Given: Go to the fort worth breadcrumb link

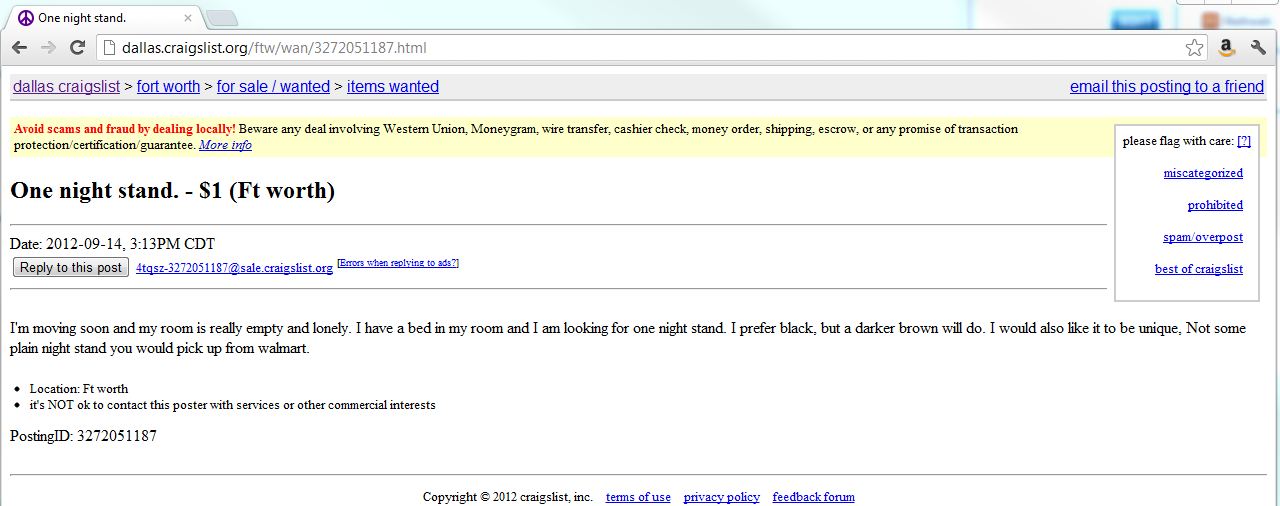Looking at the screenshot, I should coord(168,87).
